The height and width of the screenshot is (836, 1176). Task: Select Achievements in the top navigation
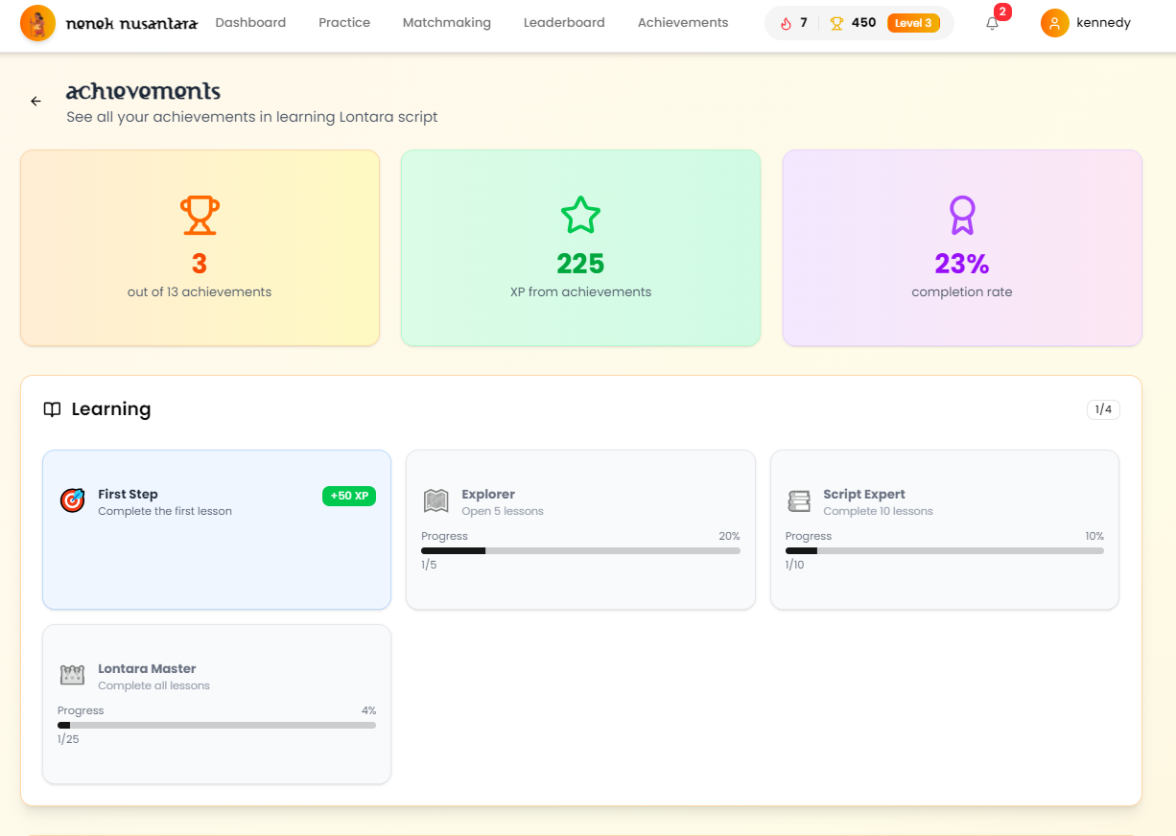tap(682, 22)
